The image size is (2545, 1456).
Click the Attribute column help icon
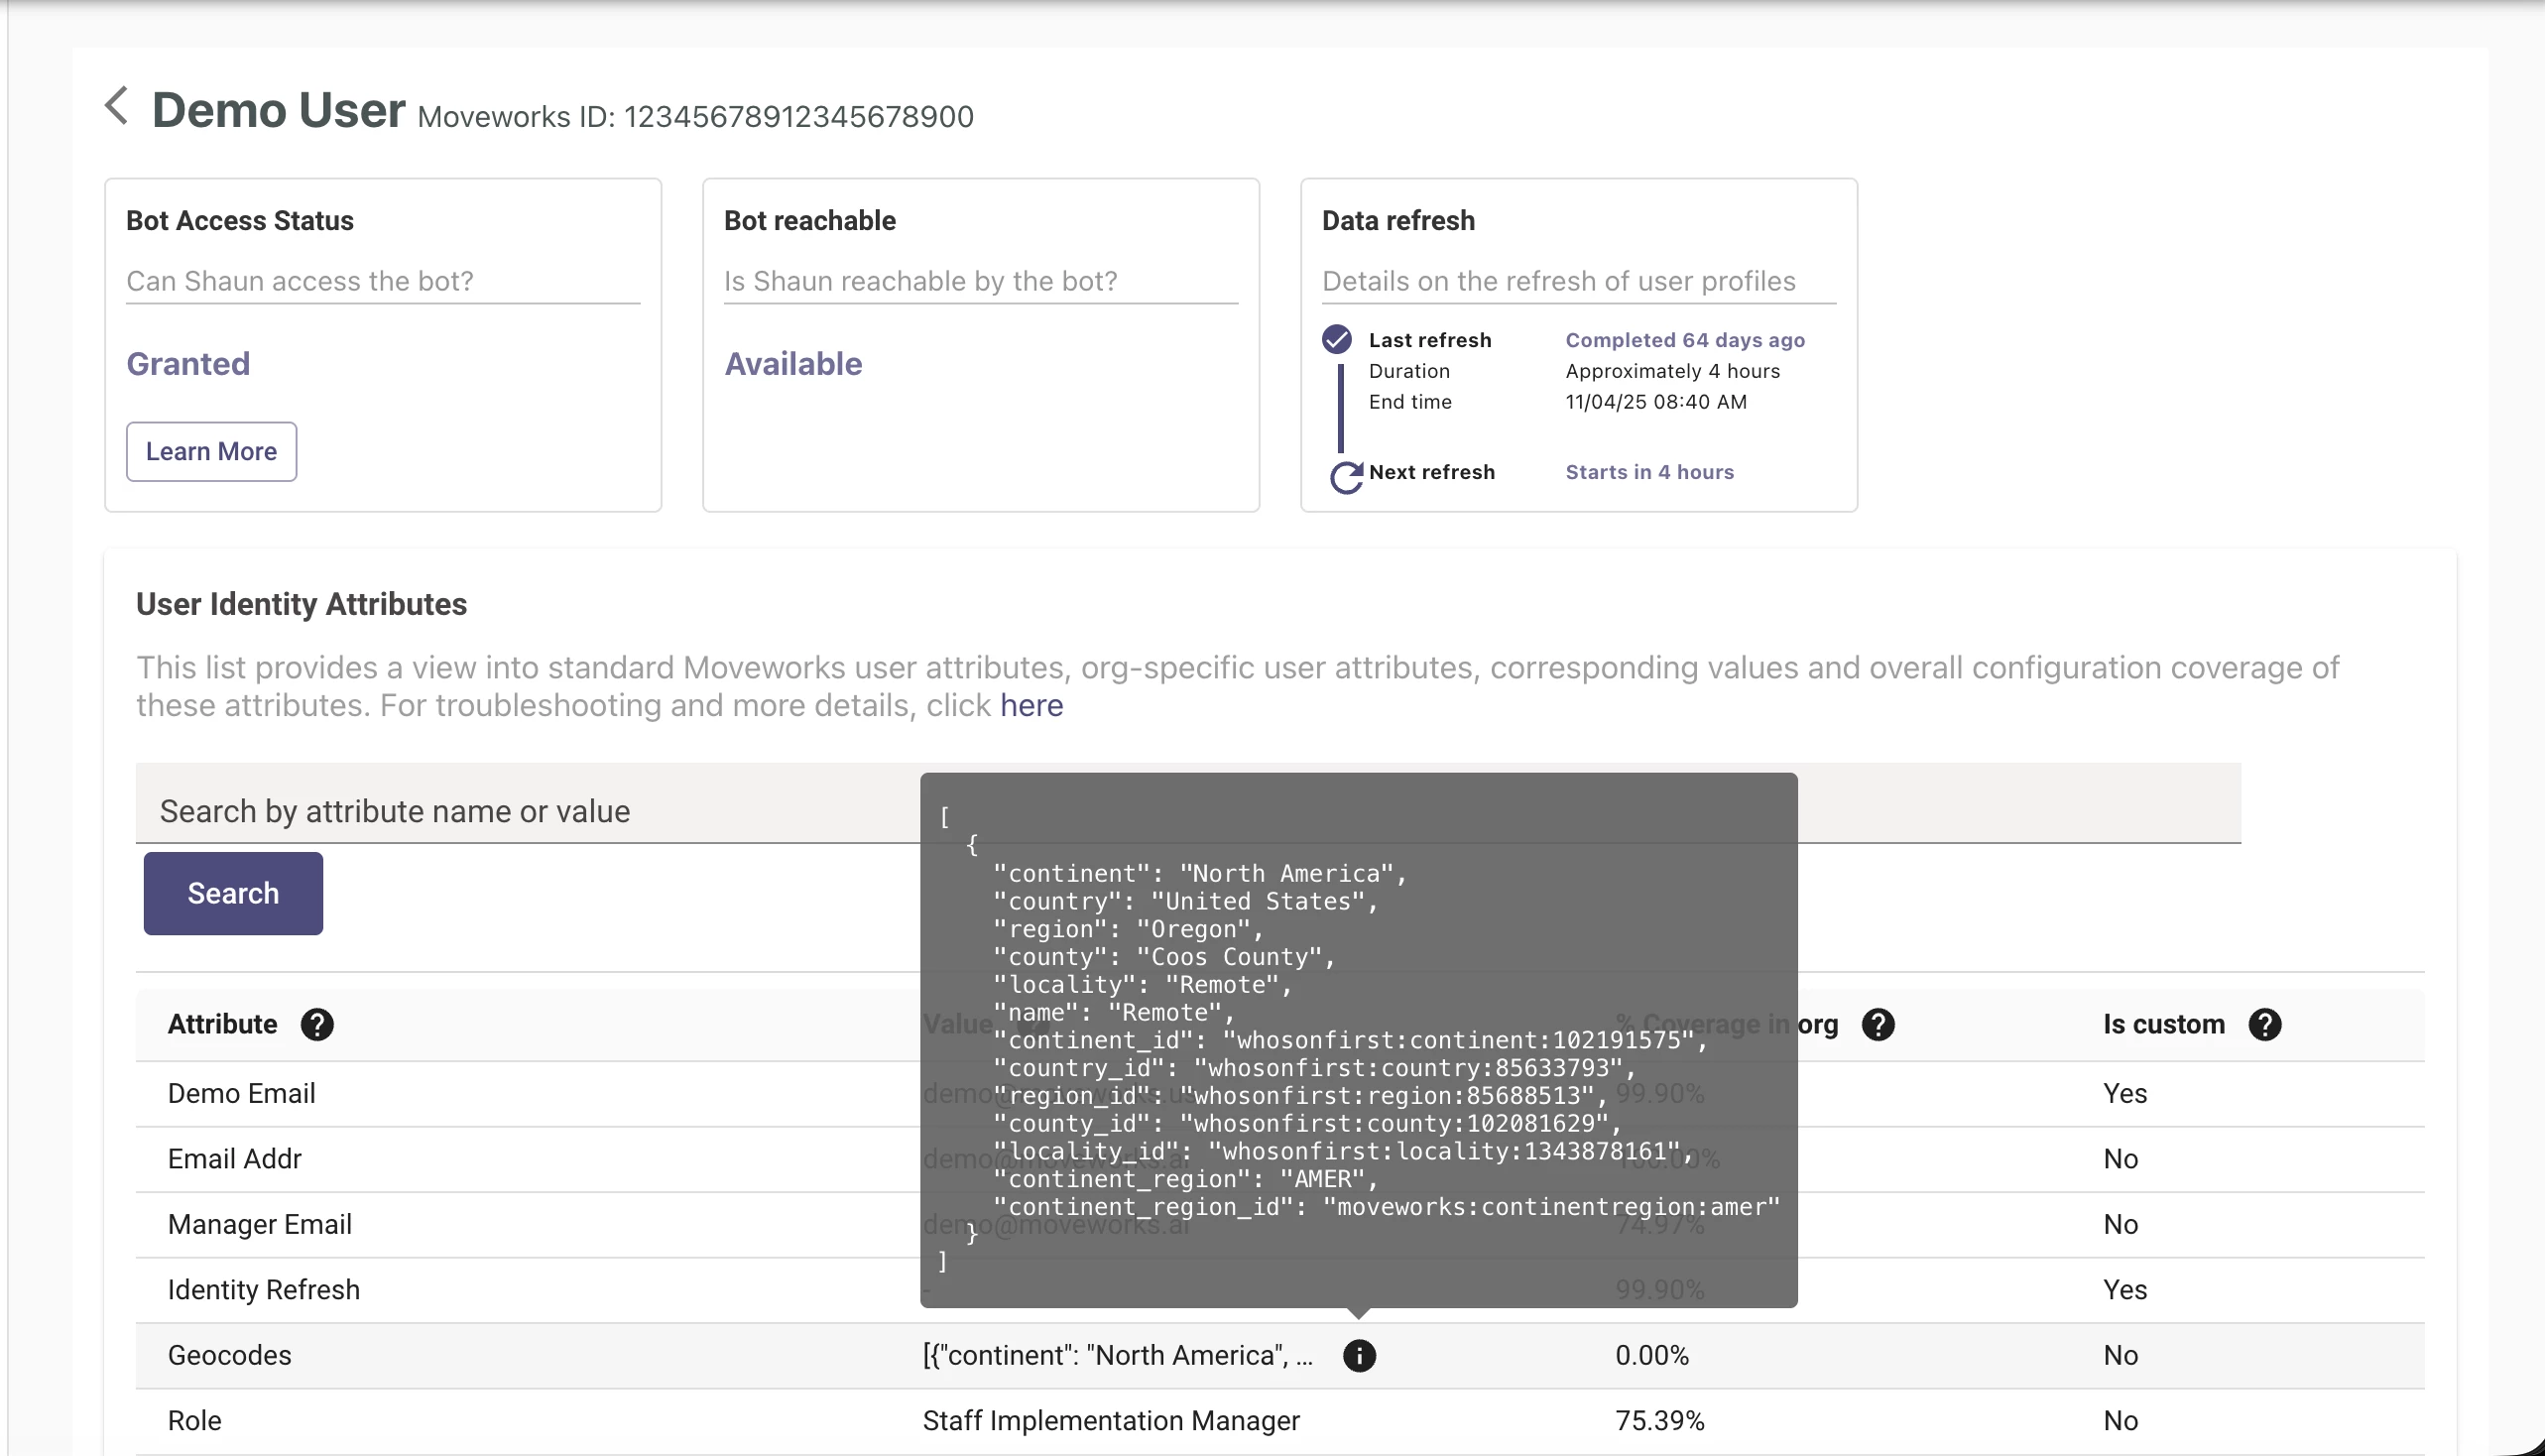click(x=317, y=1024)
